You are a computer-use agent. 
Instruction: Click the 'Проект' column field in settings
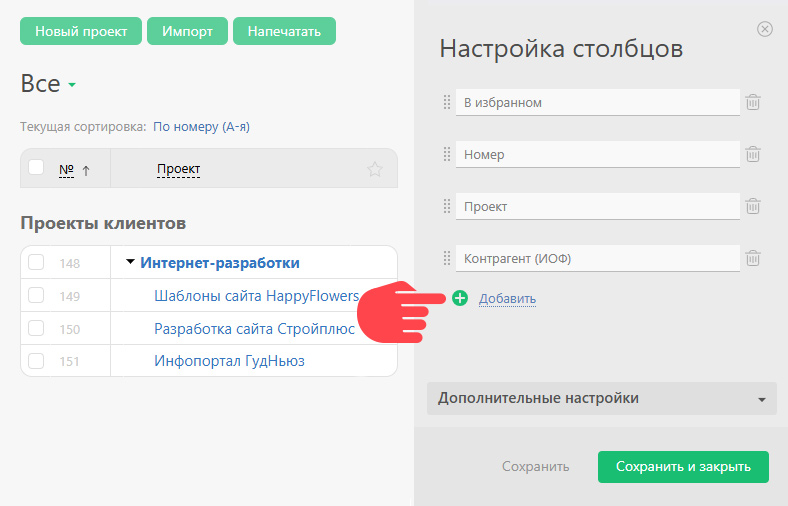(598, 207)
